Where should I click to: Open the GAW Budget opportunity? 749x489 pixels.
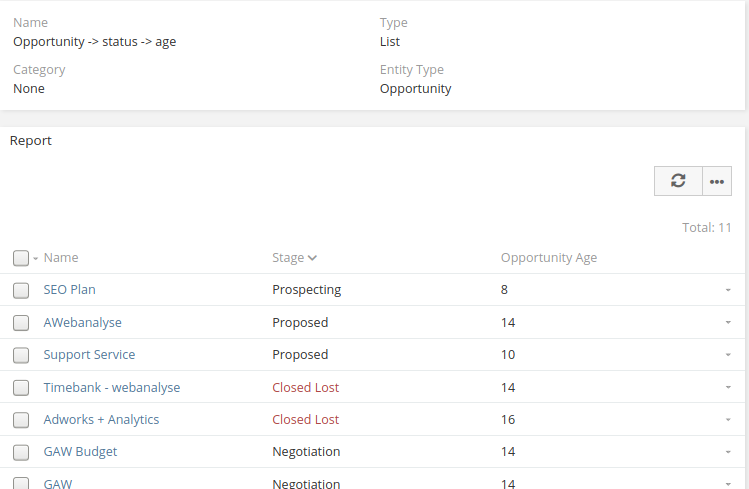pyautogui.click(x=80, y=452)
